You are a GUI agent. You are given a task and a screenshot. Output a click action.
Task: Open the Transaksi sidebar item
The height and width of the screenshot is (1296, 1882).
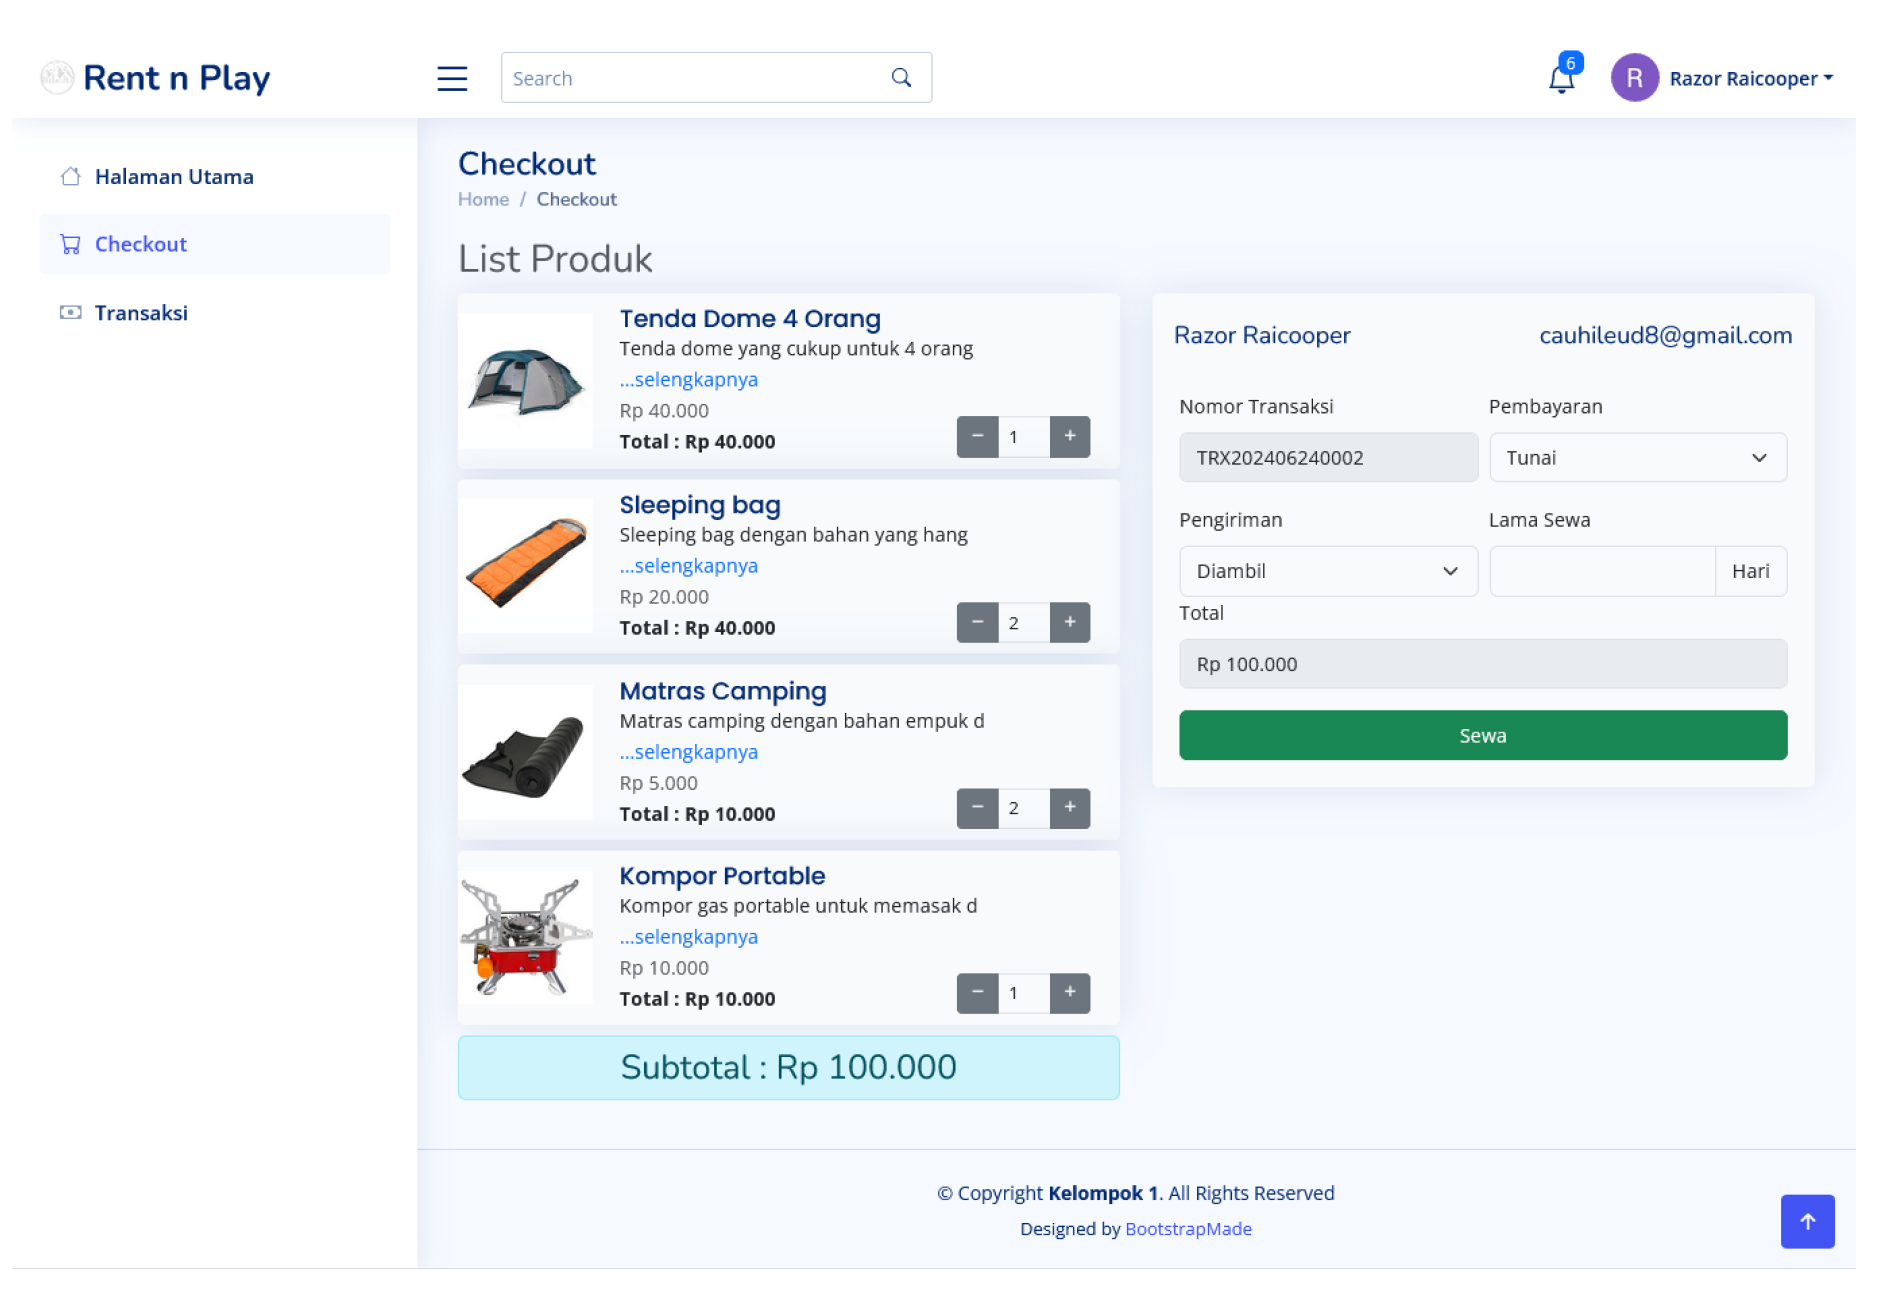(x=141, y=313)
